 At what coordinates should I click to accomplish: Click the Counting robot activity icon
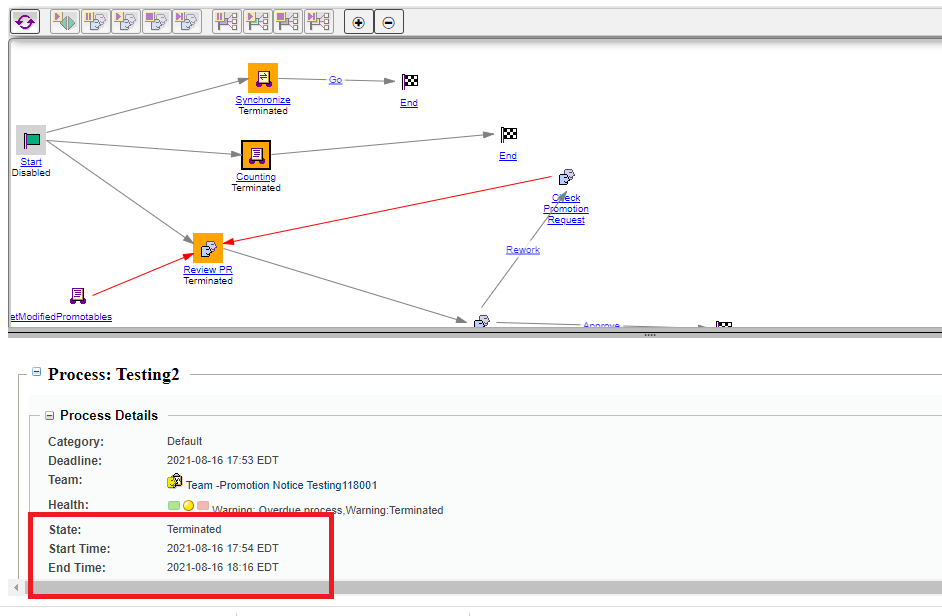[x=255, y=155]
